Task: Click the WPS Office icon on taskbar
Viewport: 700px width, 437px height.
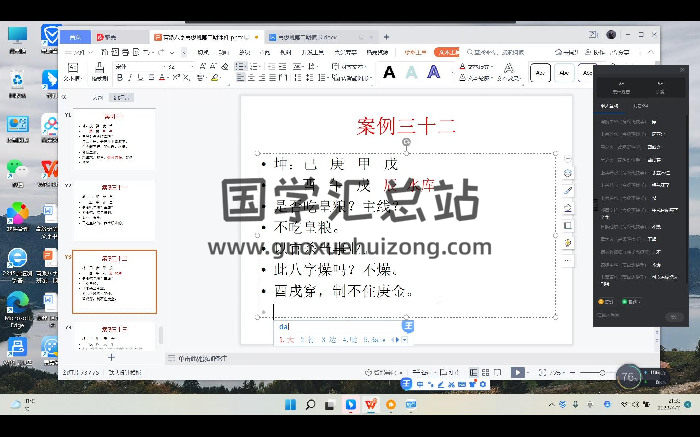Action: (x=371, y=405)
